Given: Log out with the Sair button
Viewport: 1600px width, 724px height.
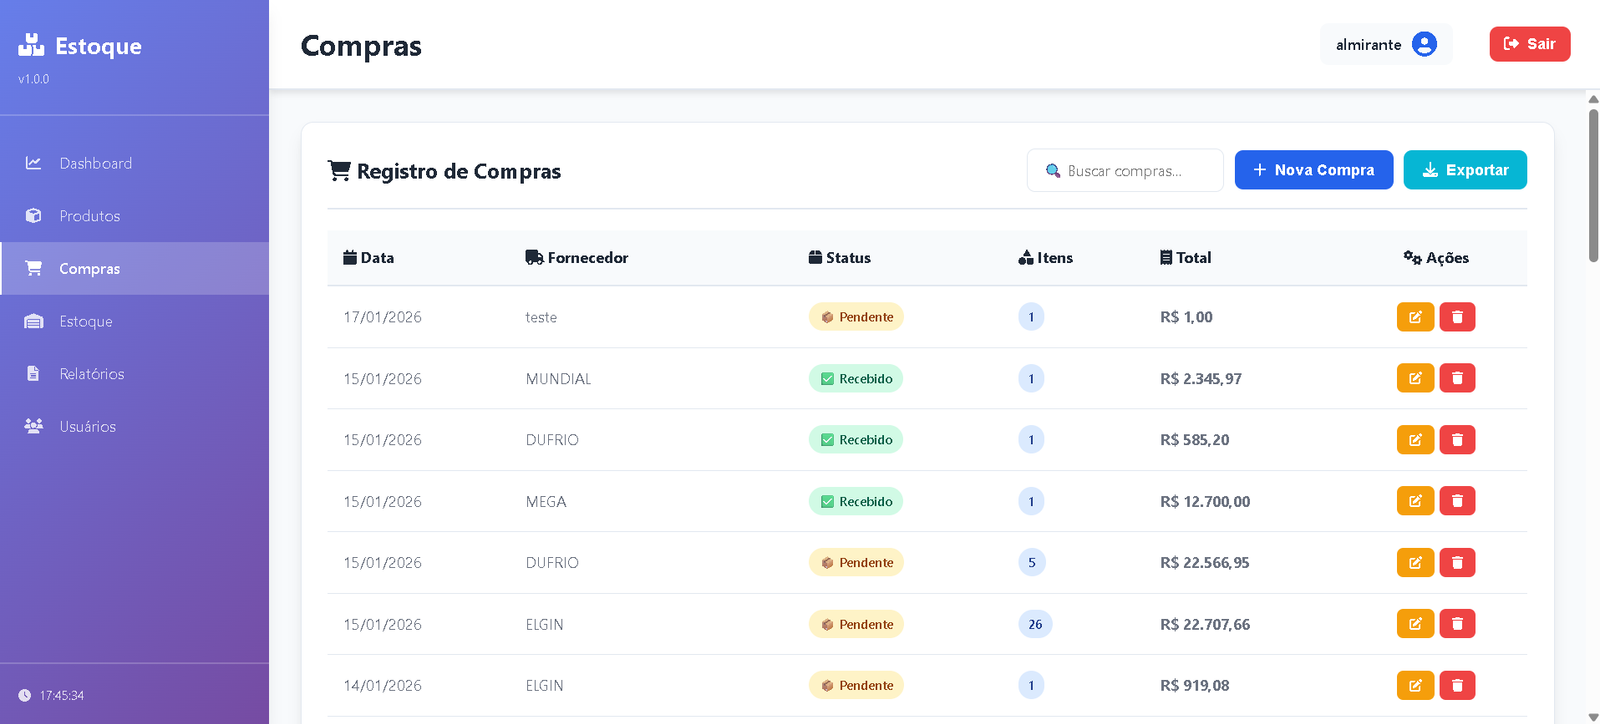Looking at the screenshot, I should click(x=1530, y=44).
